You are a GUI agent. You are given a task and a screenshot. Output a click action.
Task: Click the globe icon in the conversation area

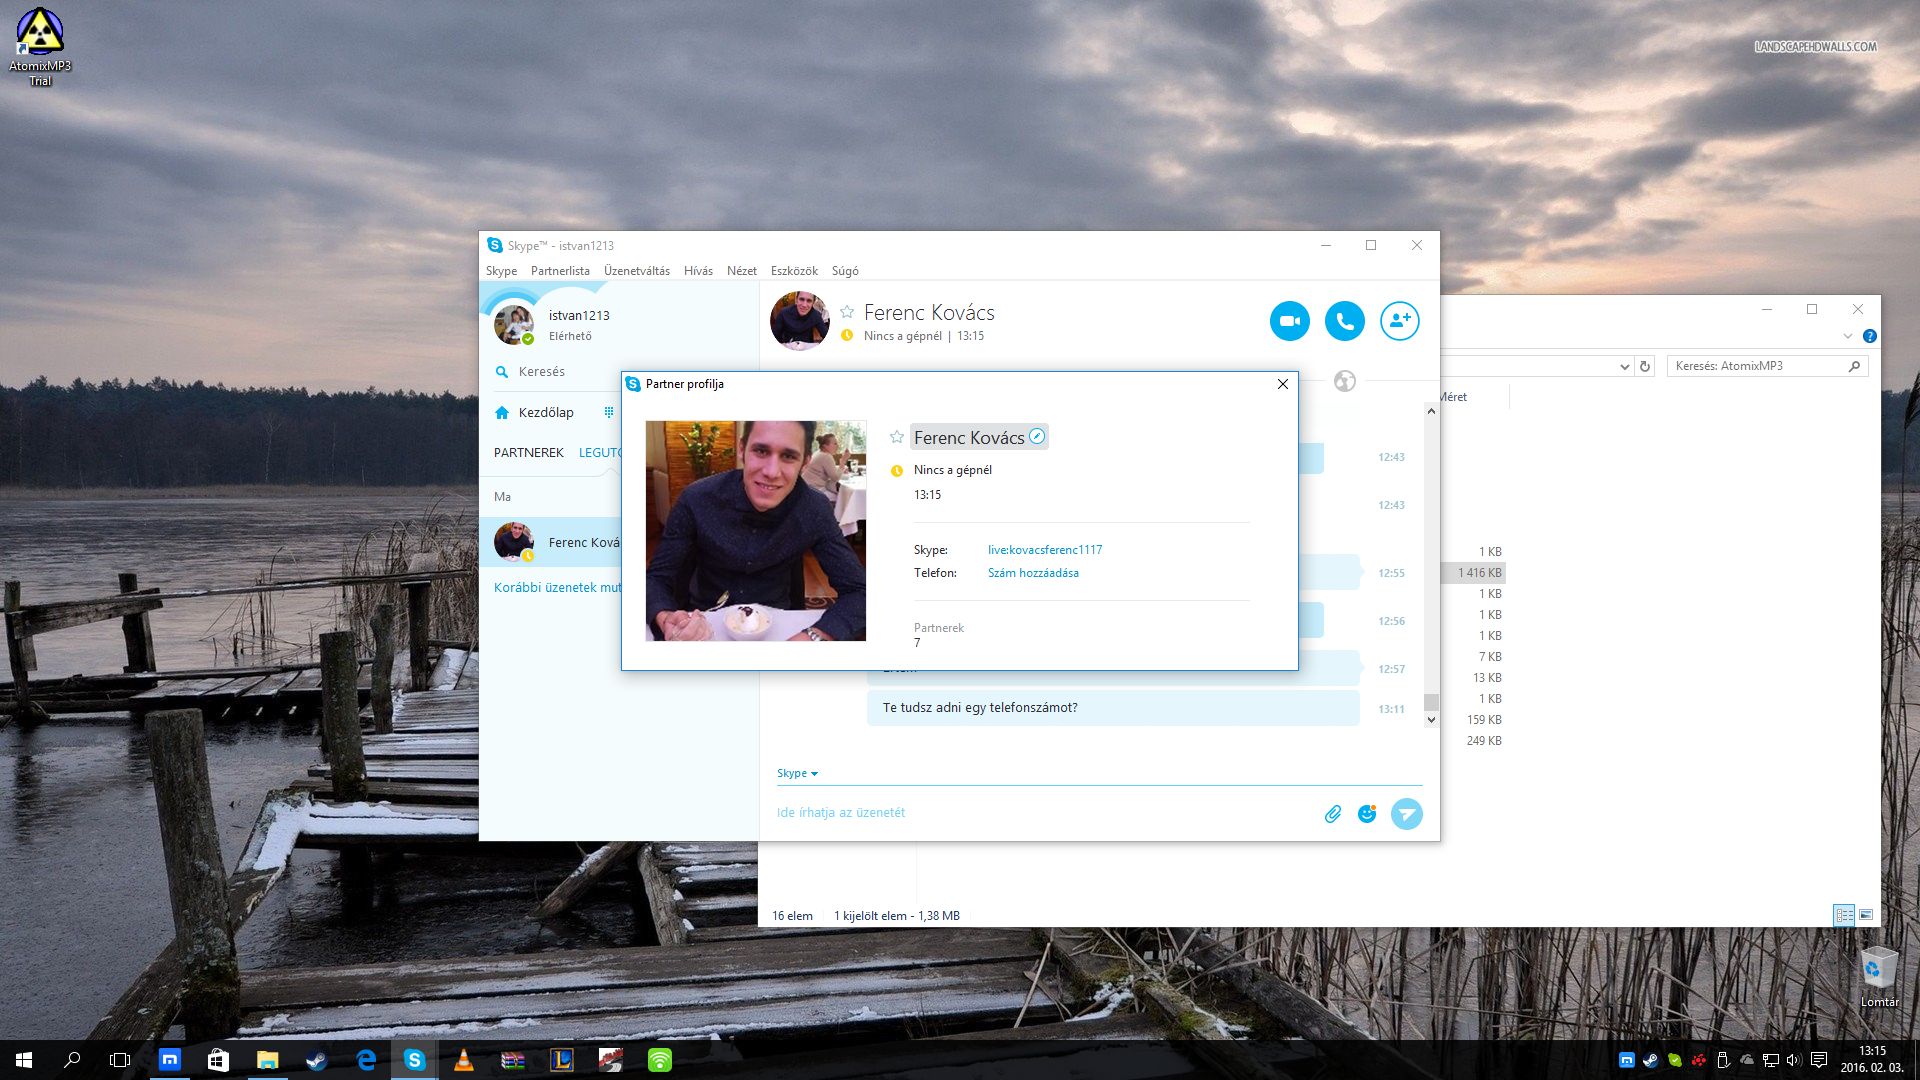point(1345,381)
